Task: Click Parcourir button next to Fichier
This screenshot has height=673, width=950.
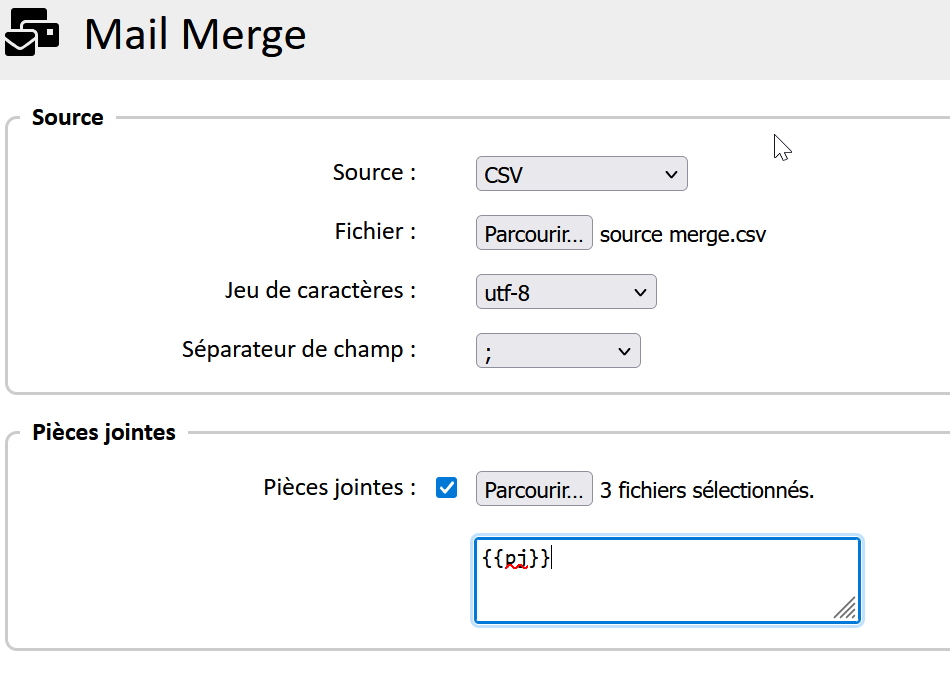Action: click(533, 234)
